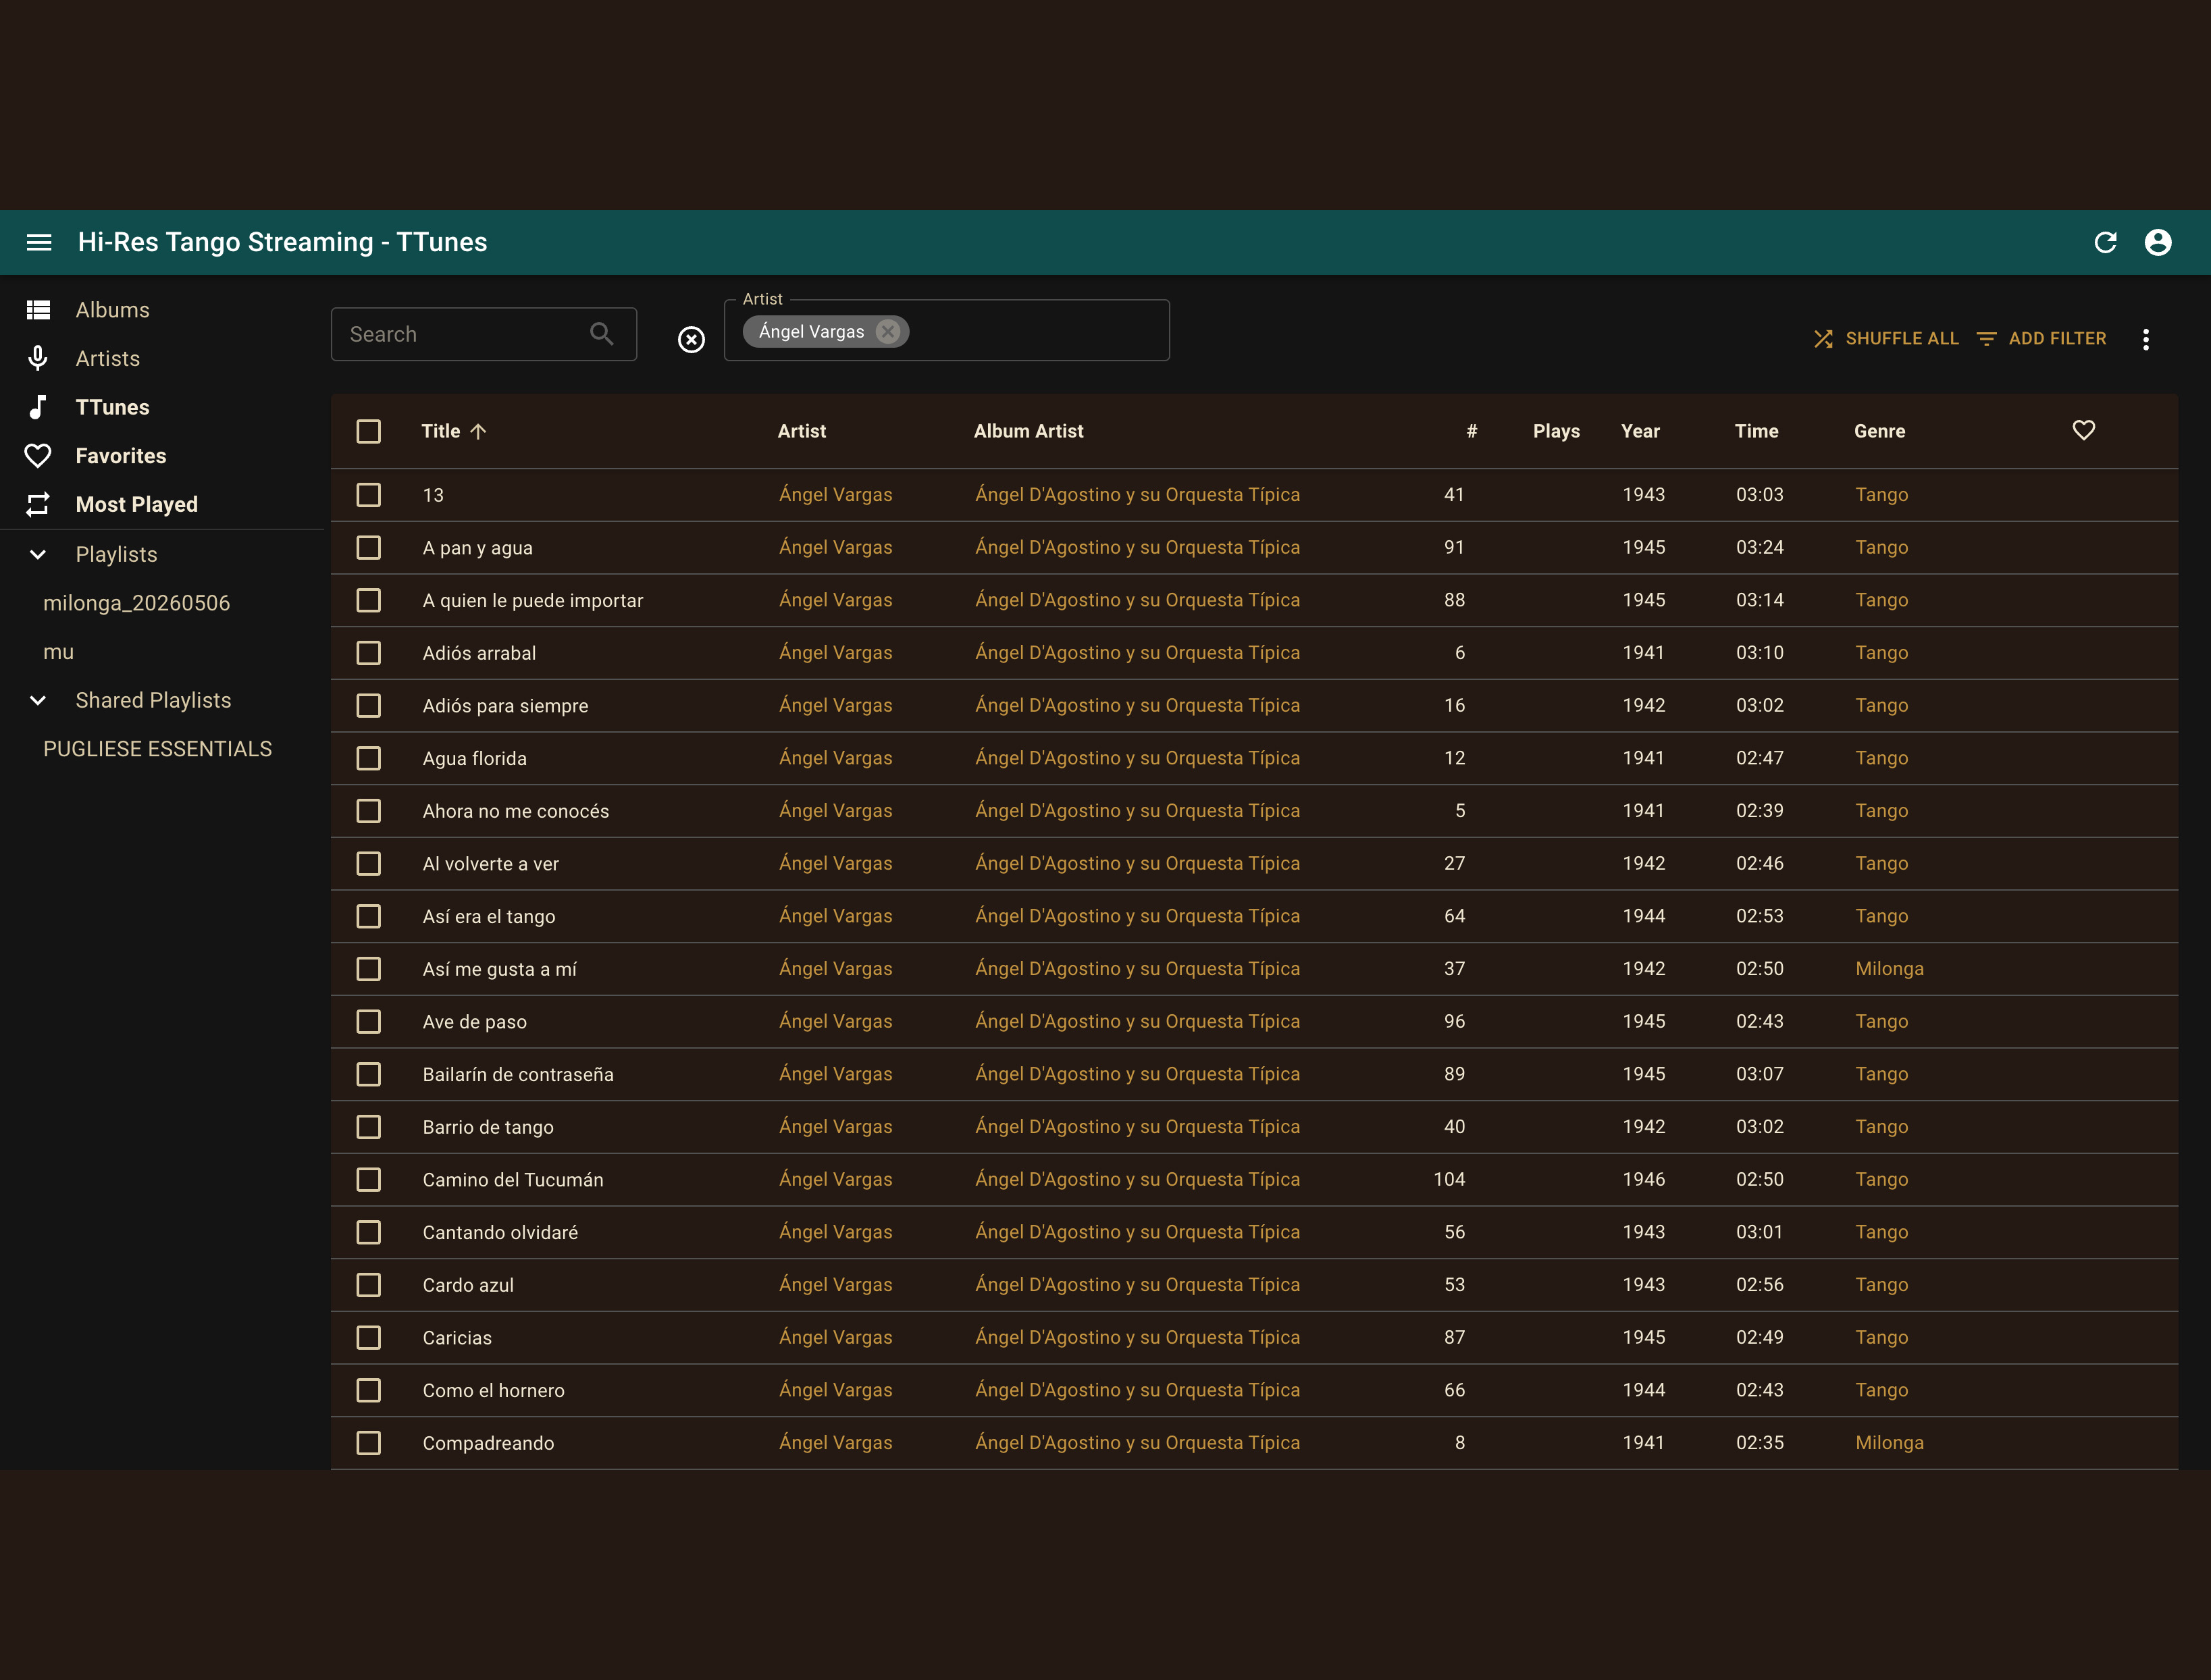
Task: Check the Camino del Tucumán row box
Action: 369,1180
